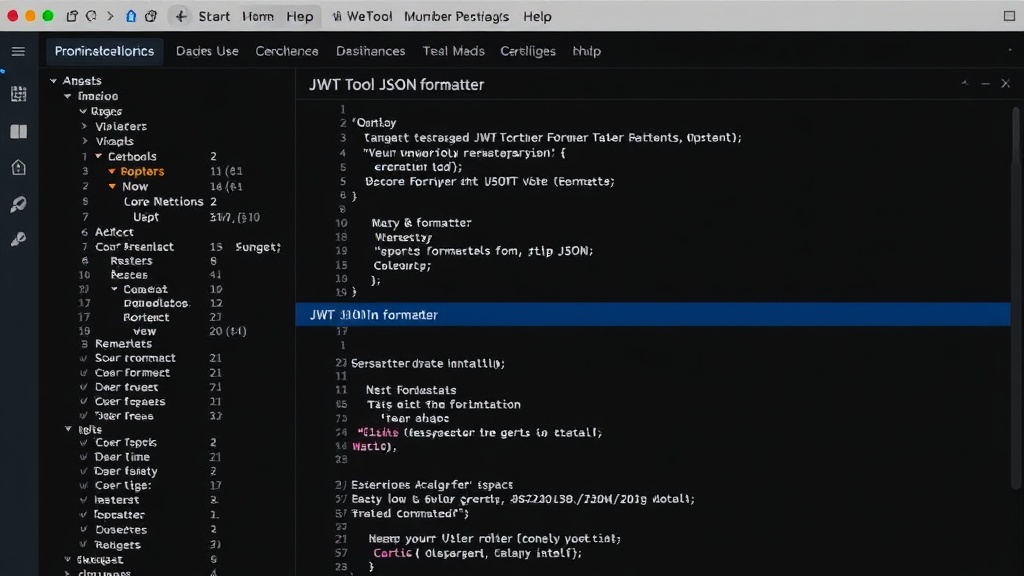Screen dimensions: 1024x576
Task: Toggle the Deer time checkmark
Action: tap(84, 457)
